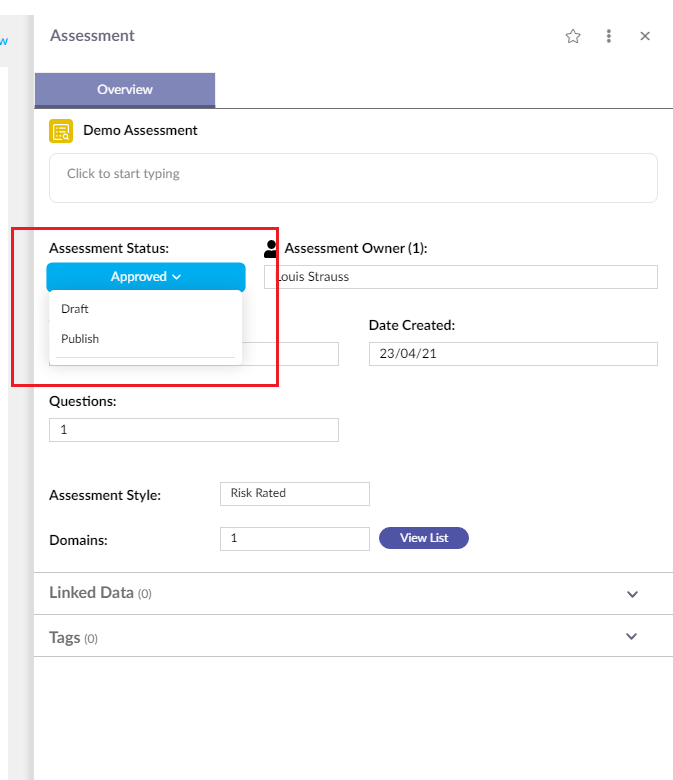The height and width of the screenshot is (780, 673).
Task: Open the Approved status dropdown
Action: [x=146, y=277]
